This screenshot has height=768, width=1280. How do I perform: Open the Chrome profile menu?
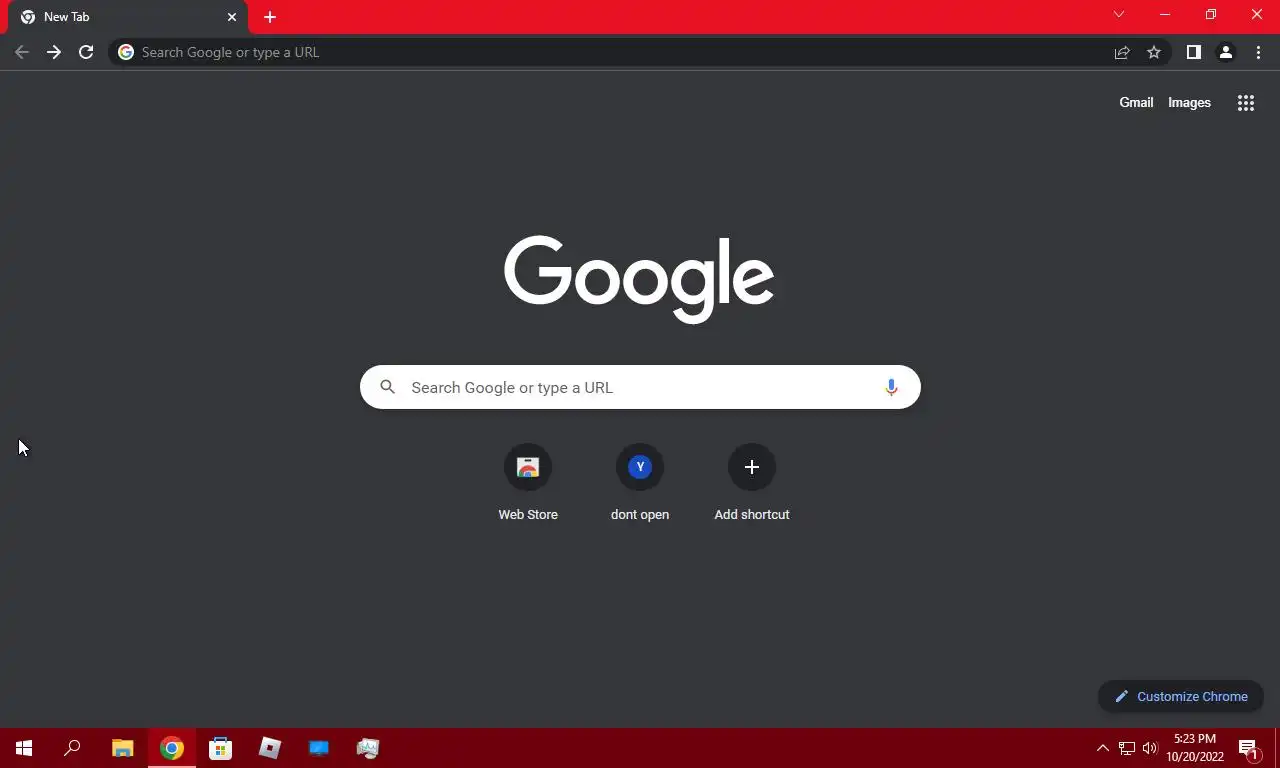coord(1225,52)
